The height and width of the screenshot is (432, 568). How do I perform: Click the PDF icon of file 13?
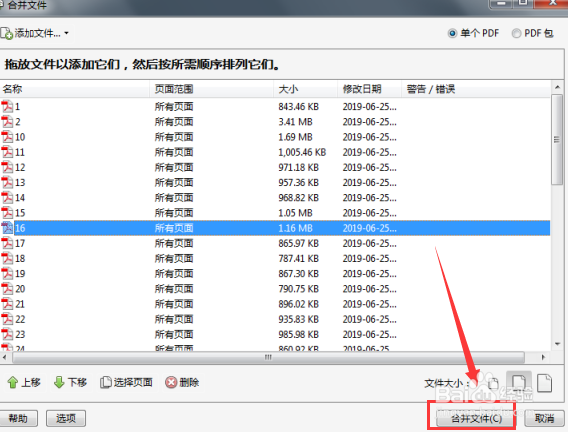pyautogui.click(x=7, y=183)
